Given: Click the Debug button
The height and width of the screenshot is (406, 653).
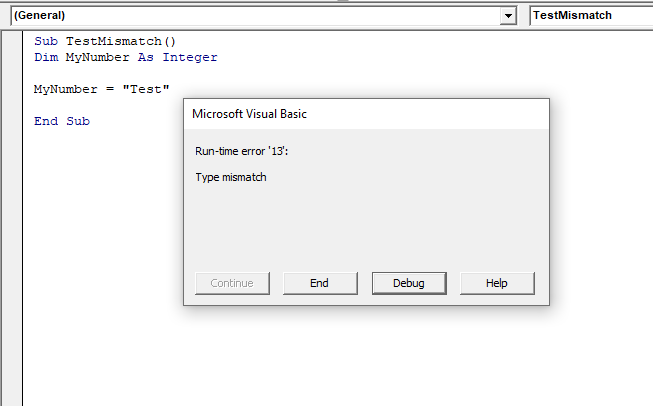Looking at the screenshot, I should pyautogui.click(x=407, y=283).
